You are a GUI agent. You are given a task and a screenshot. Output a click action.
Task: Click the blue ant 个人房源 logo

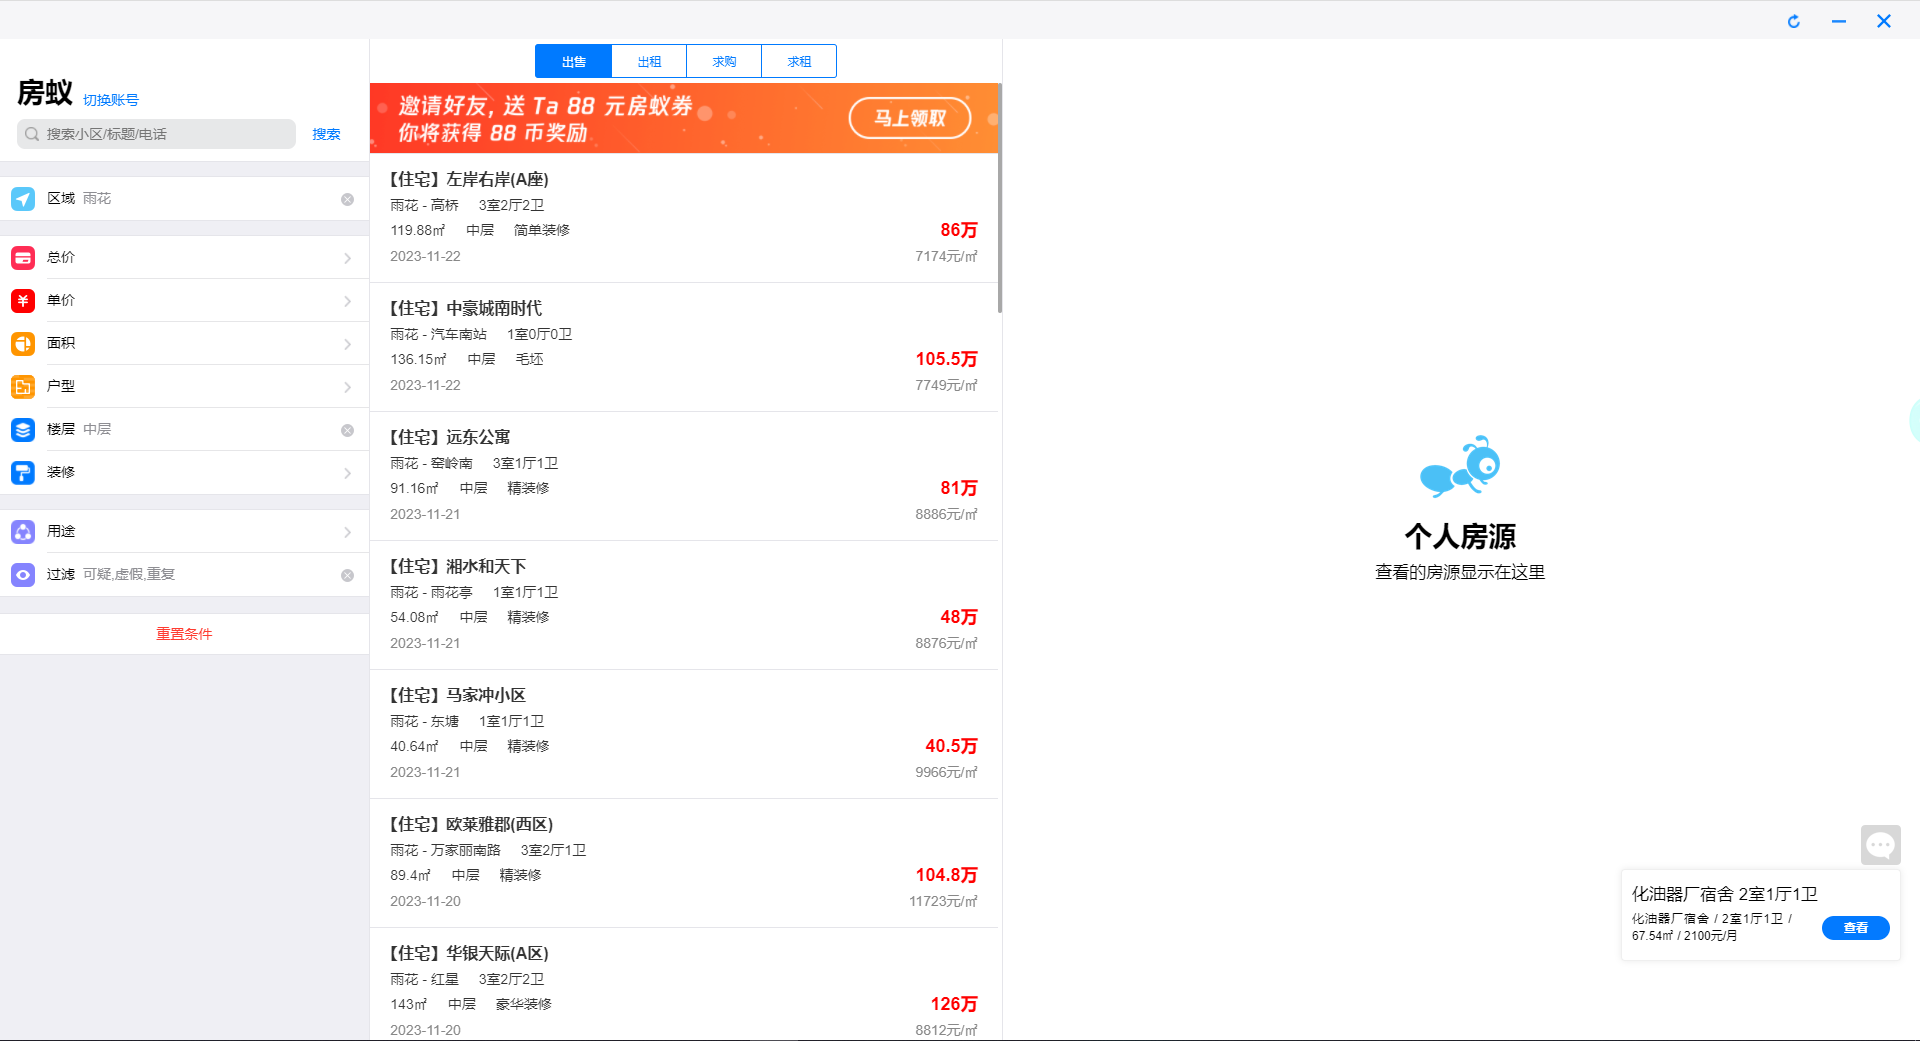1460,466
